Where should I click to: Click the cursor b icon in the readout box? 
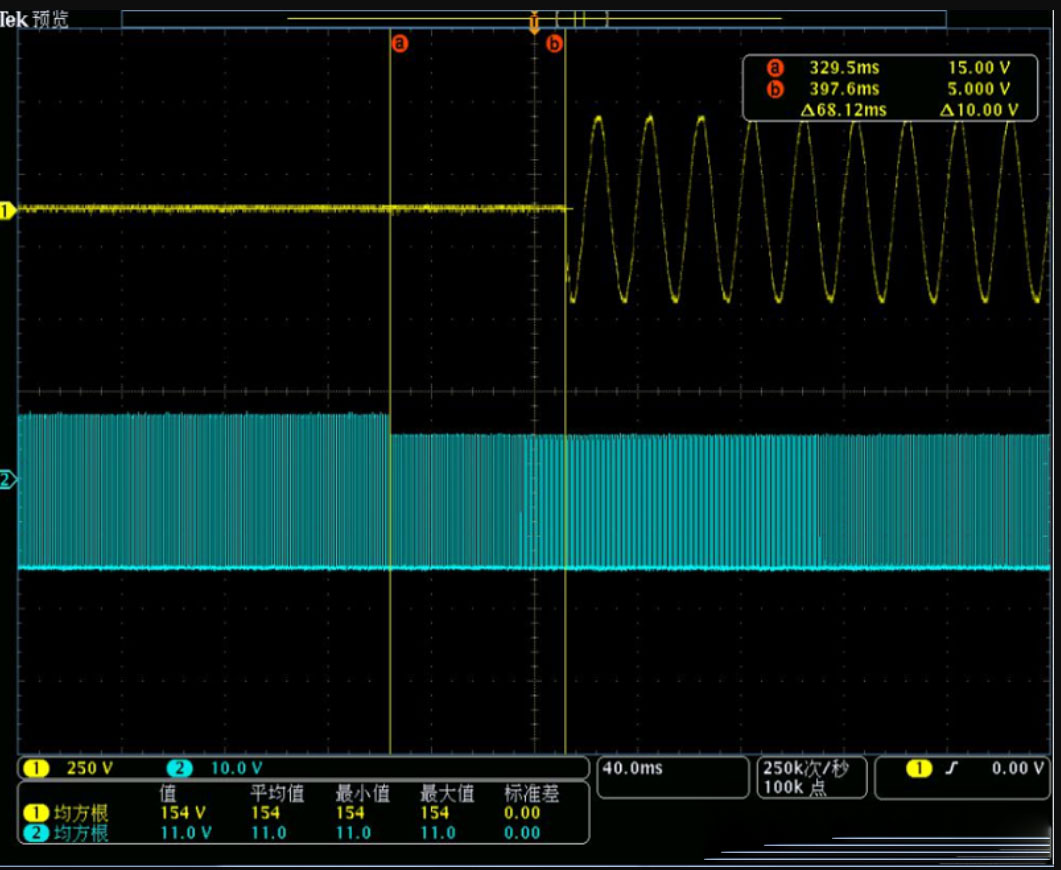point(775,89)
